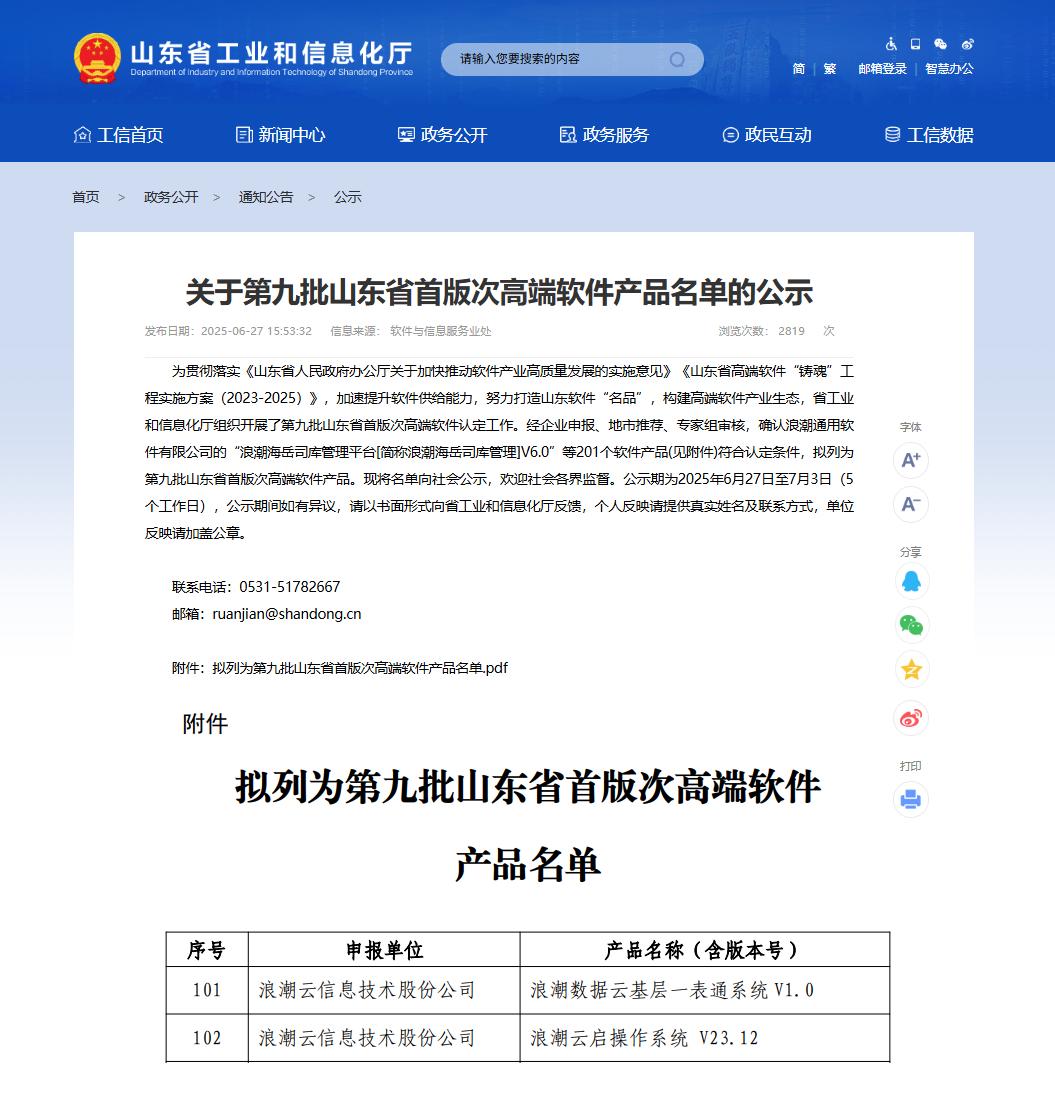Click the cell 浪潮云启操作系统 V23.12
The image size is (1055, 1118).
pyautogui.click(x=705, y=1038)
